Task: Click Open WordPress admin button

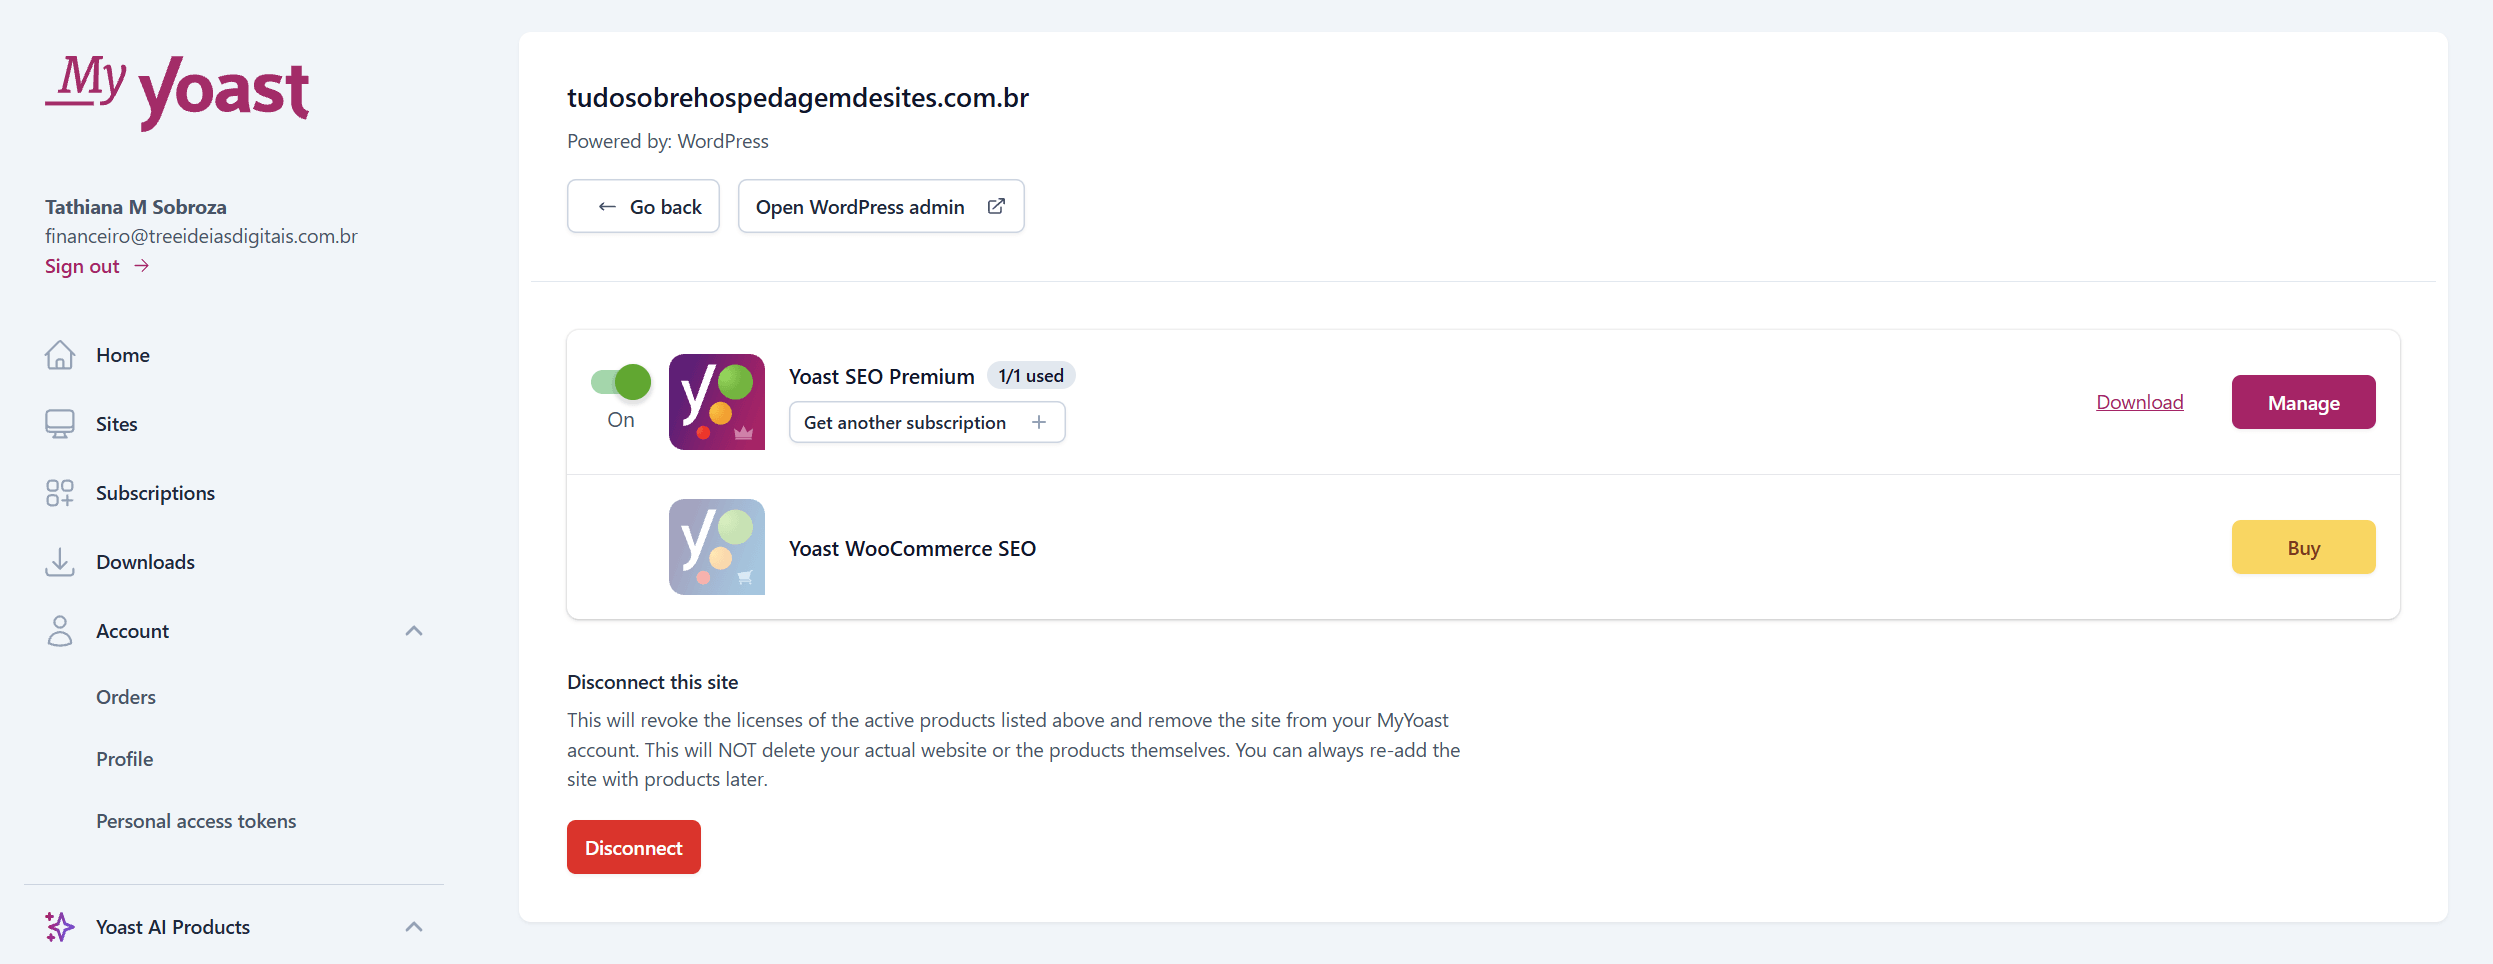Action: point(881,206)
